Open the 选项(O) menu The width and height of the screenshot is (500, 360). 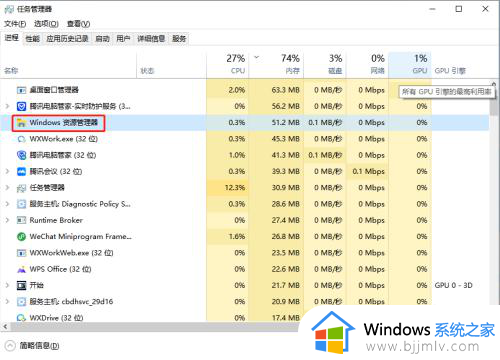pos(46,24)
